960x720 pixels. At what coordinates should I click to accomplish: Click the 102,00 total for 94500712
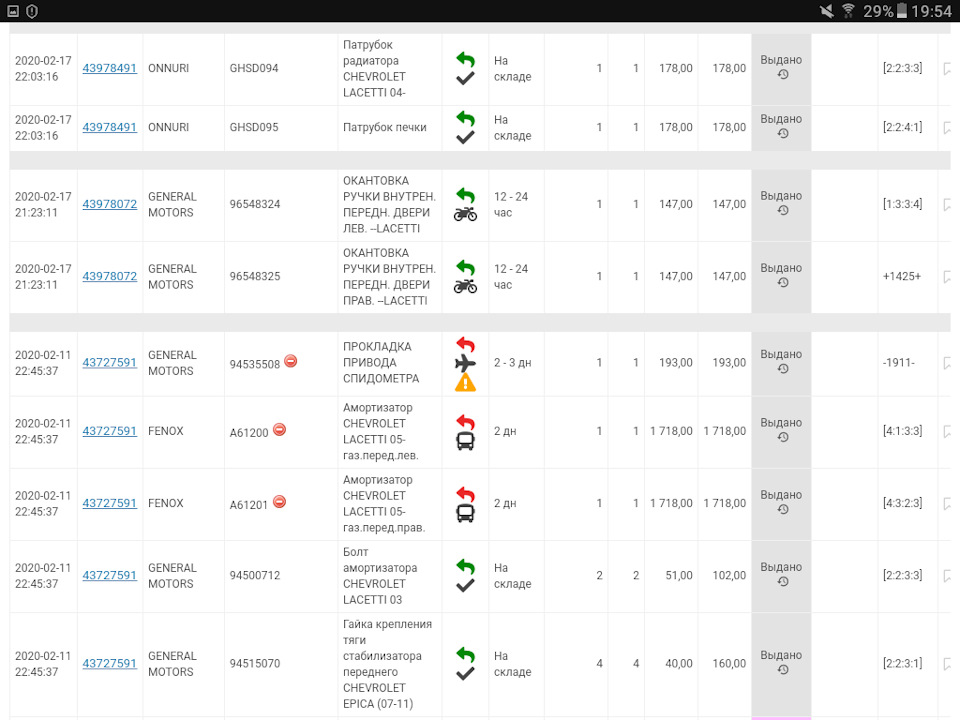click(x=729, y=576)
